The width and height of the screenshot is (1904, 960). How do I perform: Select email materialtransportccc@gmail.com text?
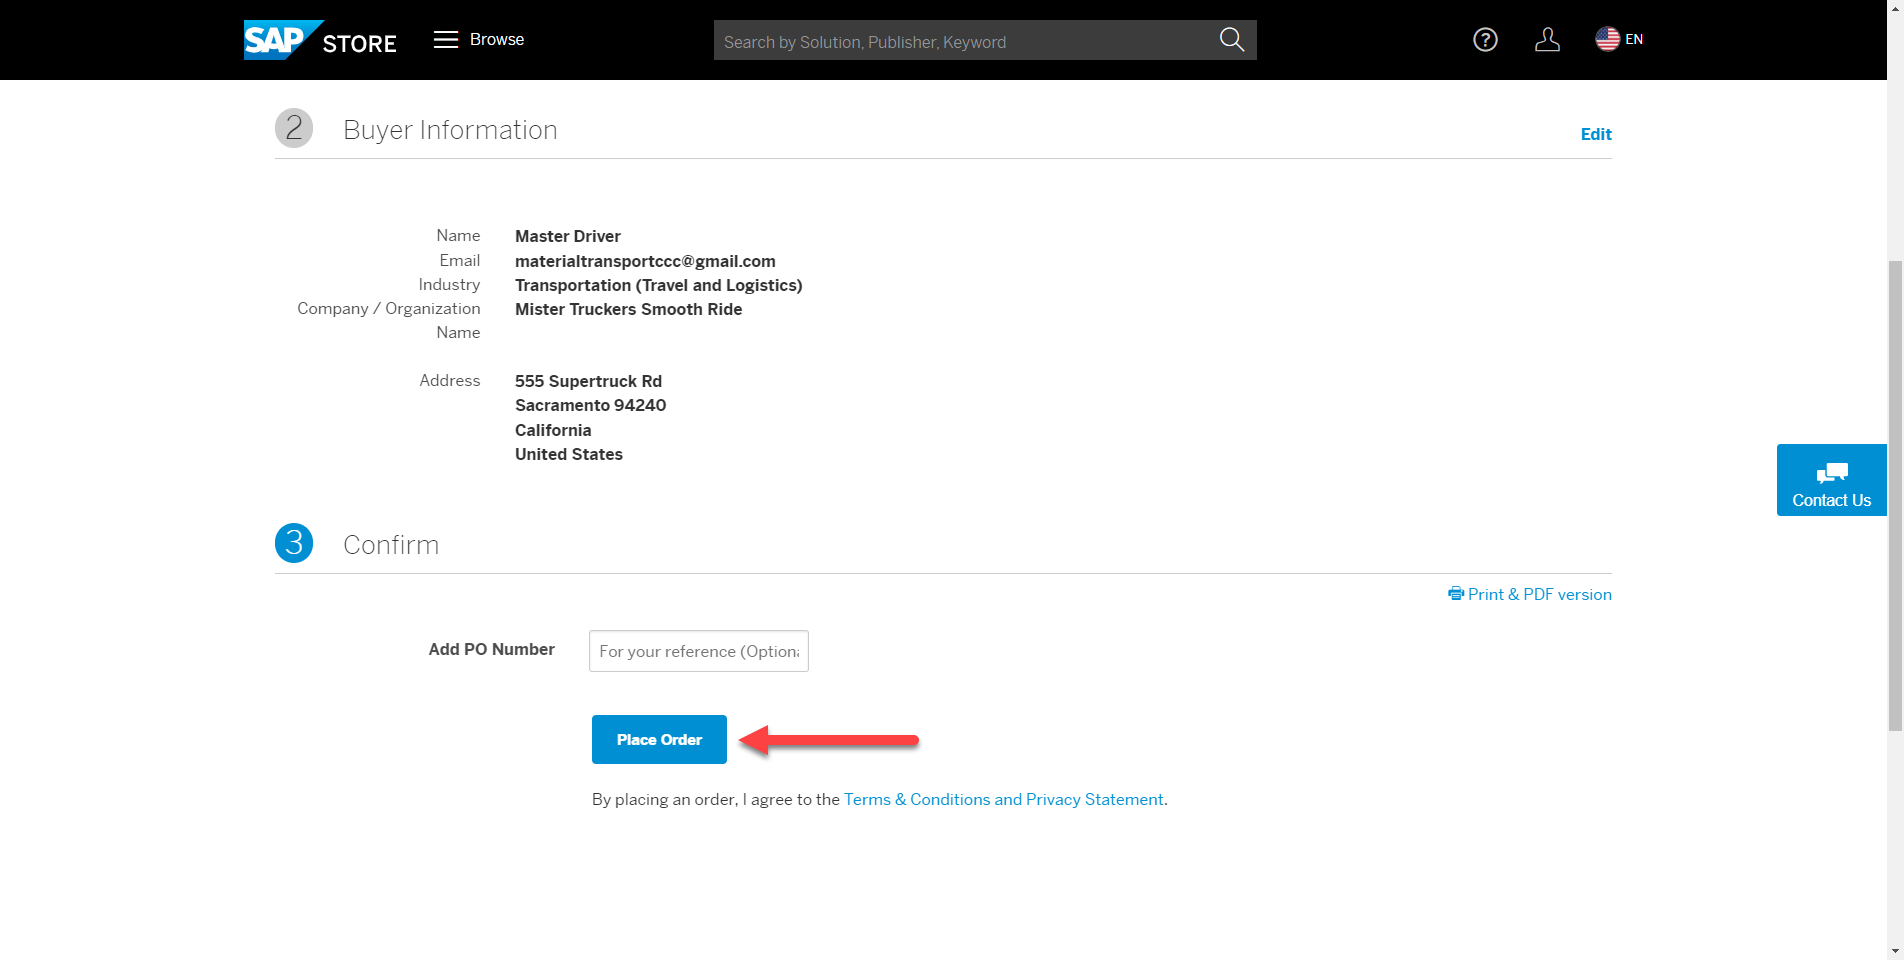[x=645, y=261]
